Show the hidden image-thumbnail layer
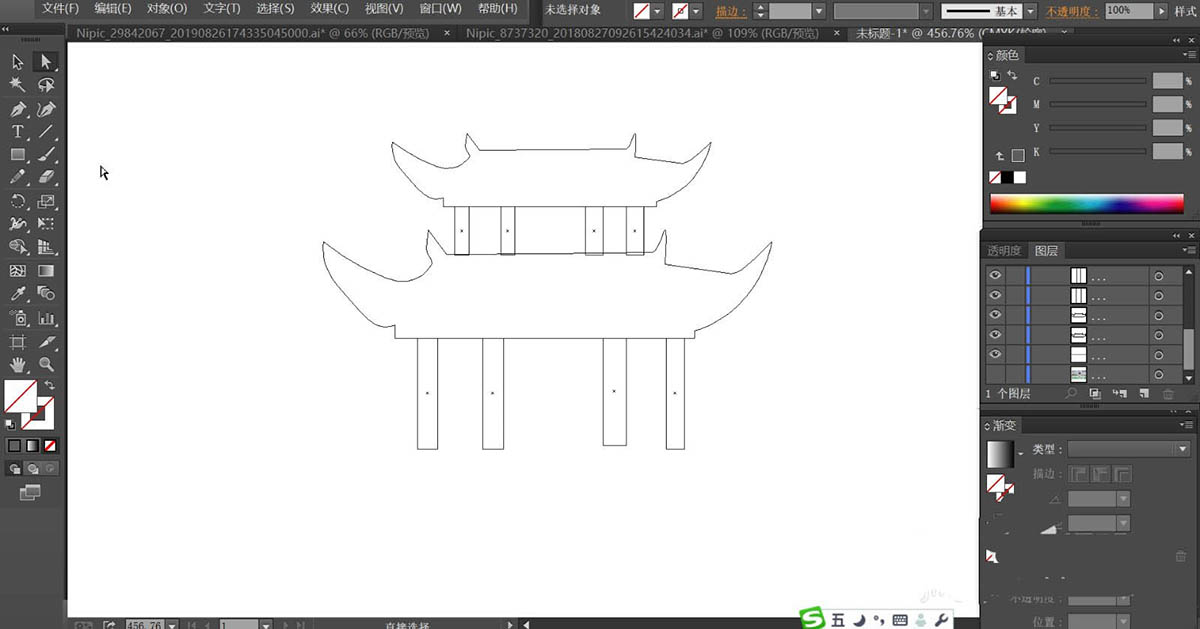1200x629 pixels. pos(995,374)
